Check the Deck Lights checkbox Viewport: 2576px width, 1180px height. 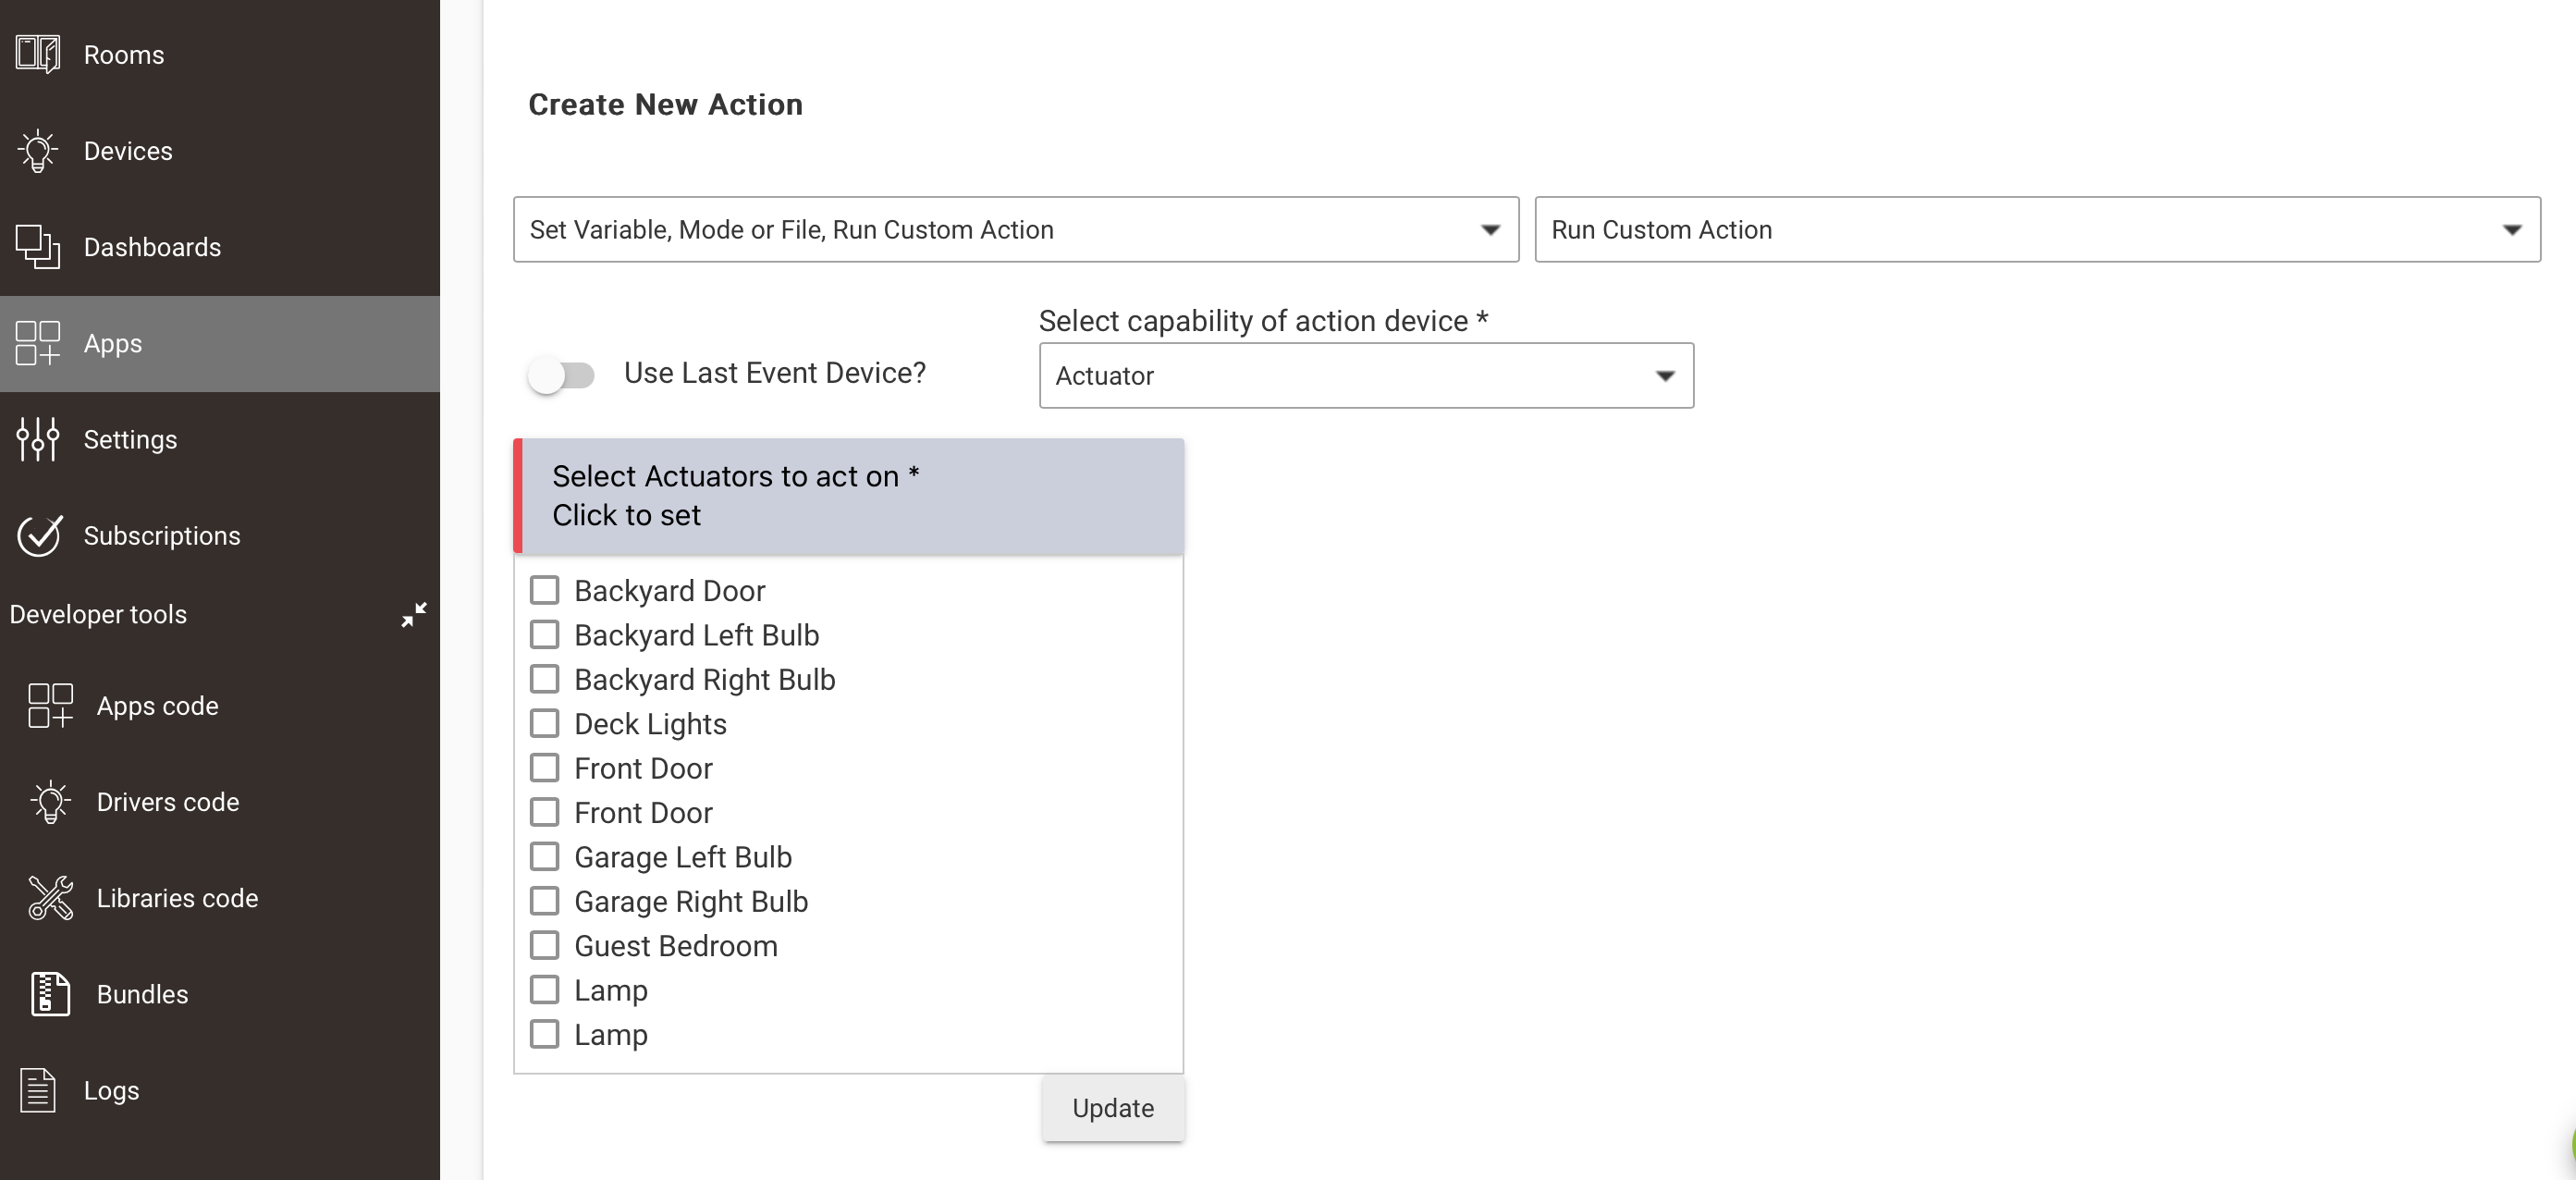click(544, 723)
